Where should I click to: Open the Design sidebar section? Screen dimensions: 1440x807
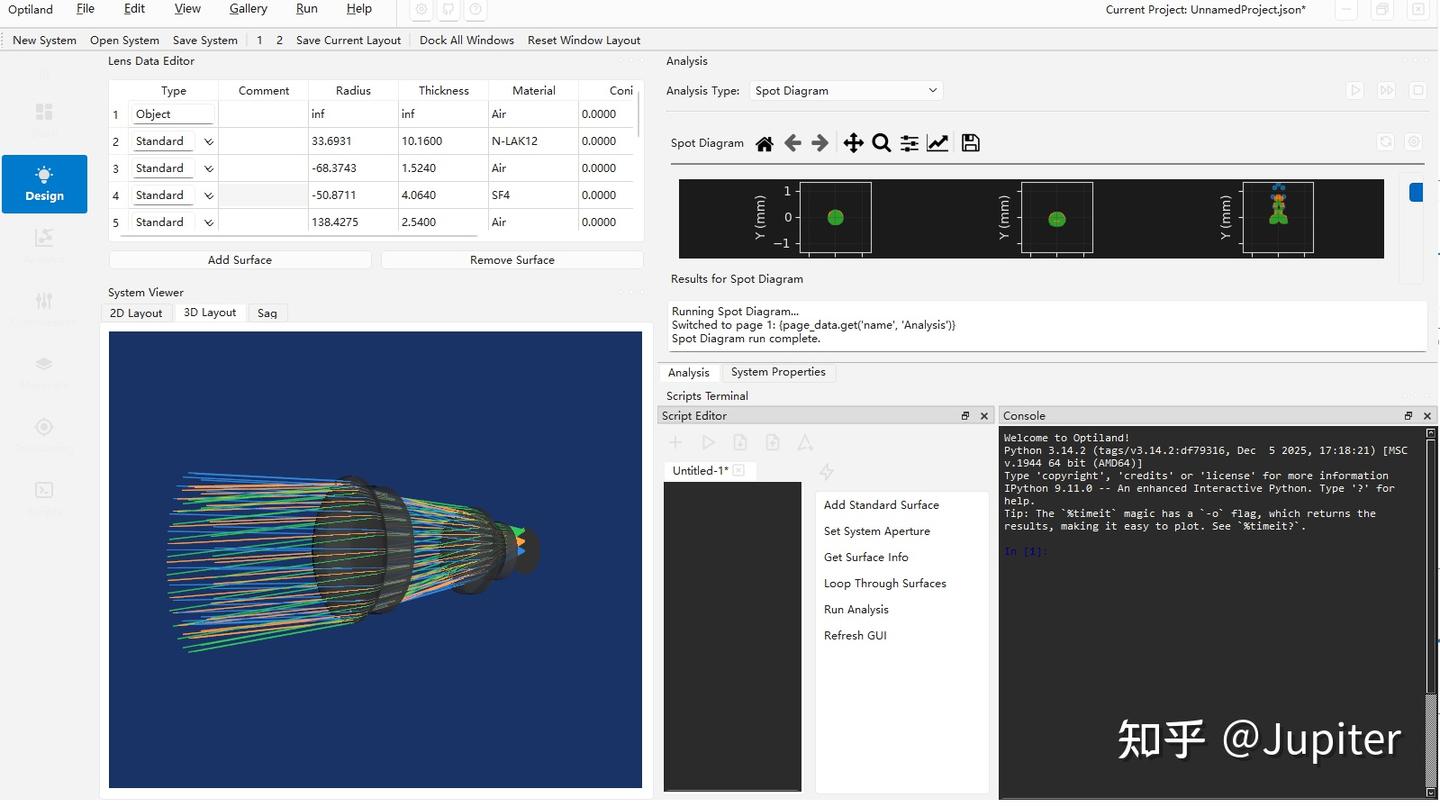[44, 184]
